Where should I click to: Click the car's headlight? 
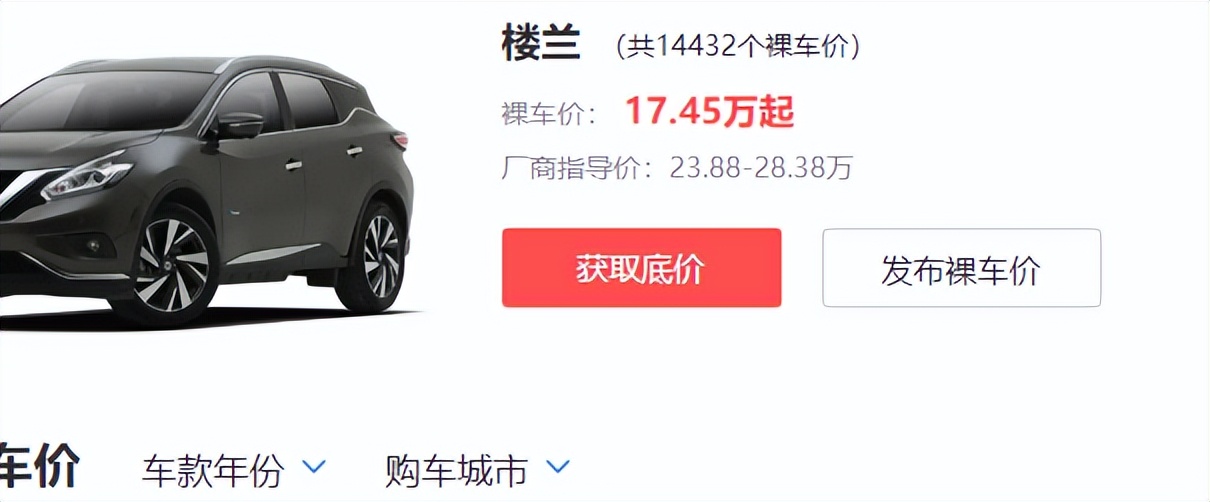tap(85, 176)
